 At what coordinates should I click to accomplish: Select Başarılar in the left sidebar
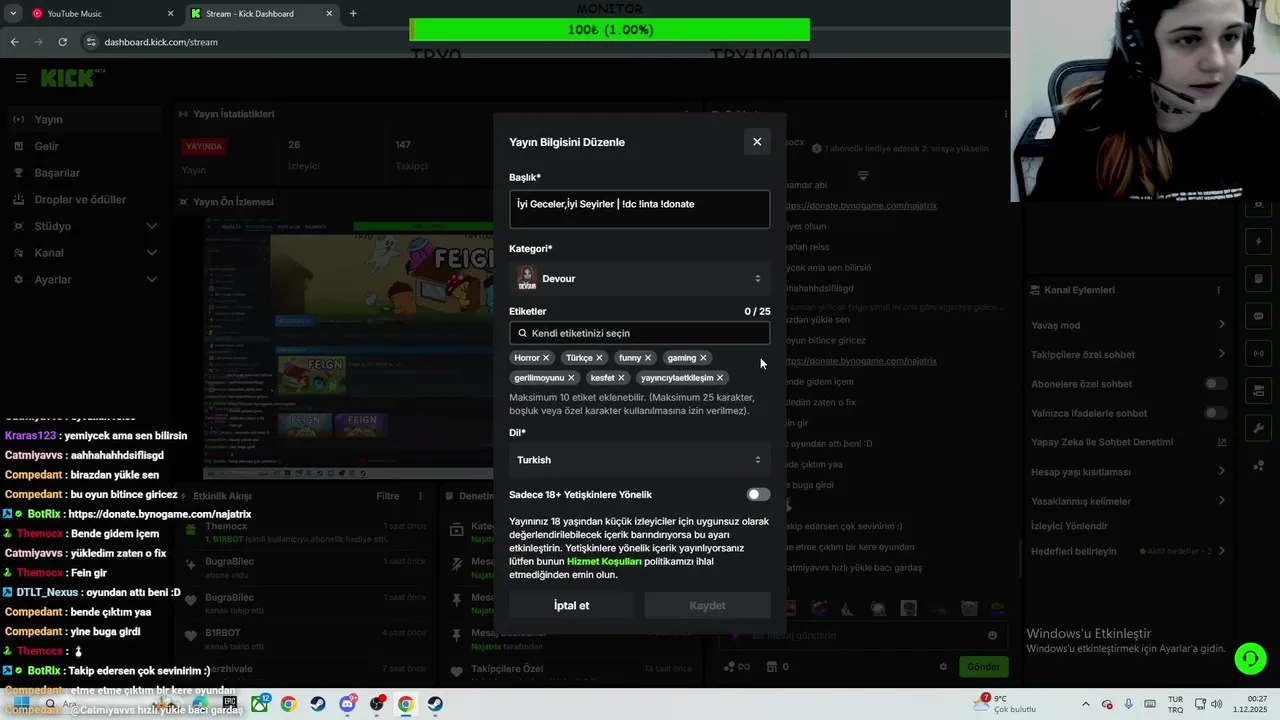coord(84,173)
